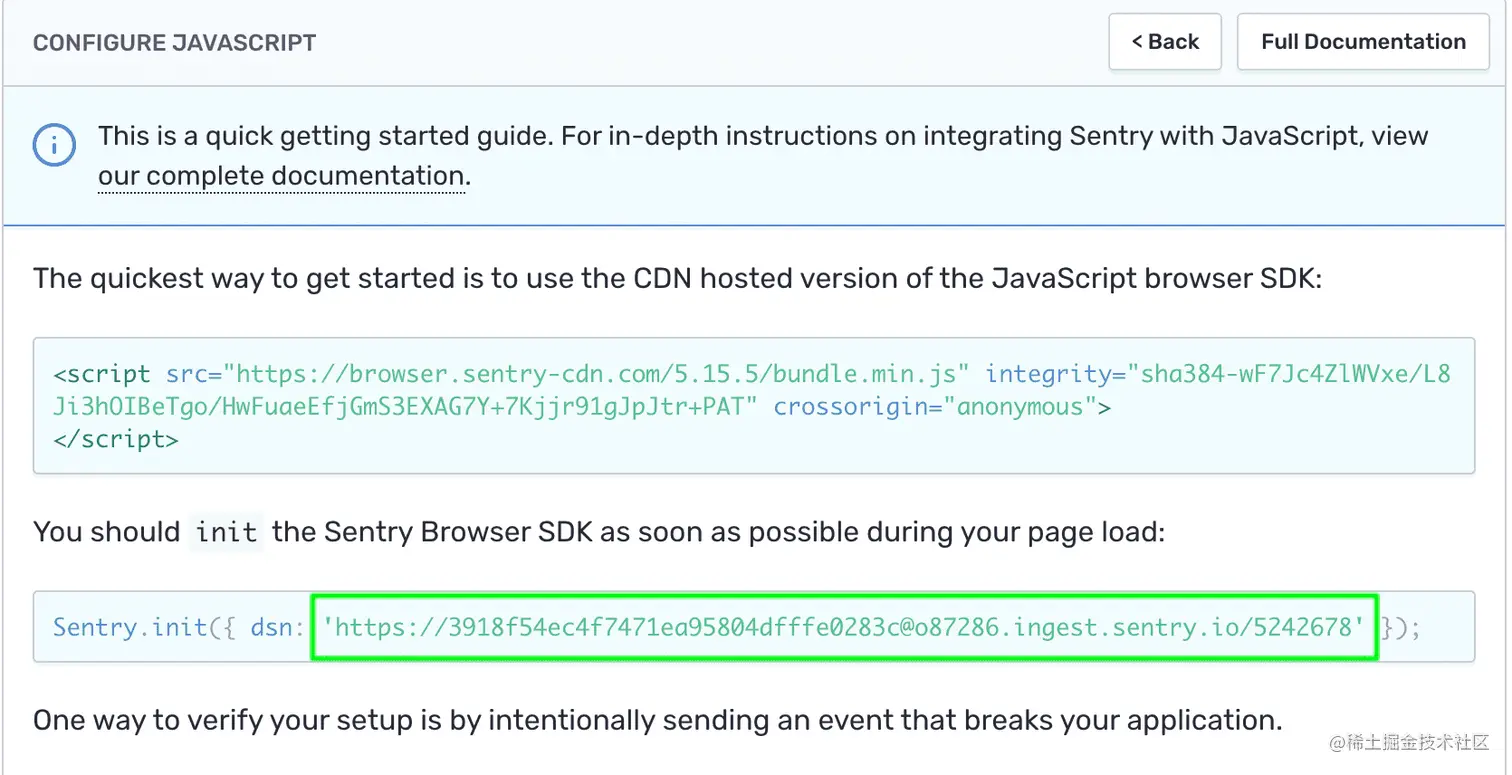Click the sha384 integrity hash value
The image size is (1512, 775).
1289,375
